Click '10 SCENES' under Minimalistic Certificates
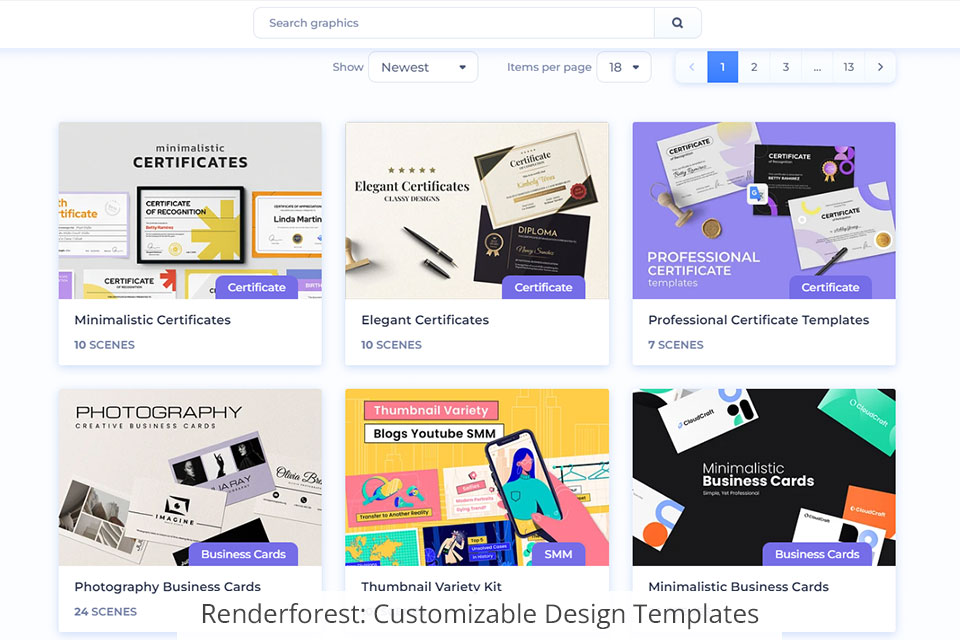The height and width of the screenshot is (640, 960). pyautogui.click(x=105, y=345)
